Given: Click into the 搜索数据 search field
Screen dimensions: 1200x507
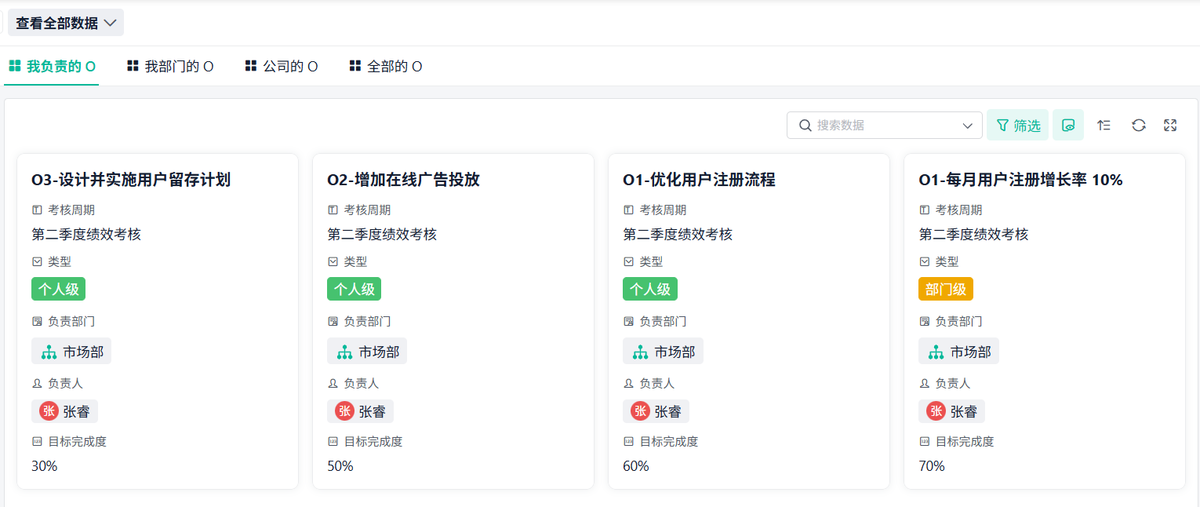Looking at the screenshot, I should [880, 126].
